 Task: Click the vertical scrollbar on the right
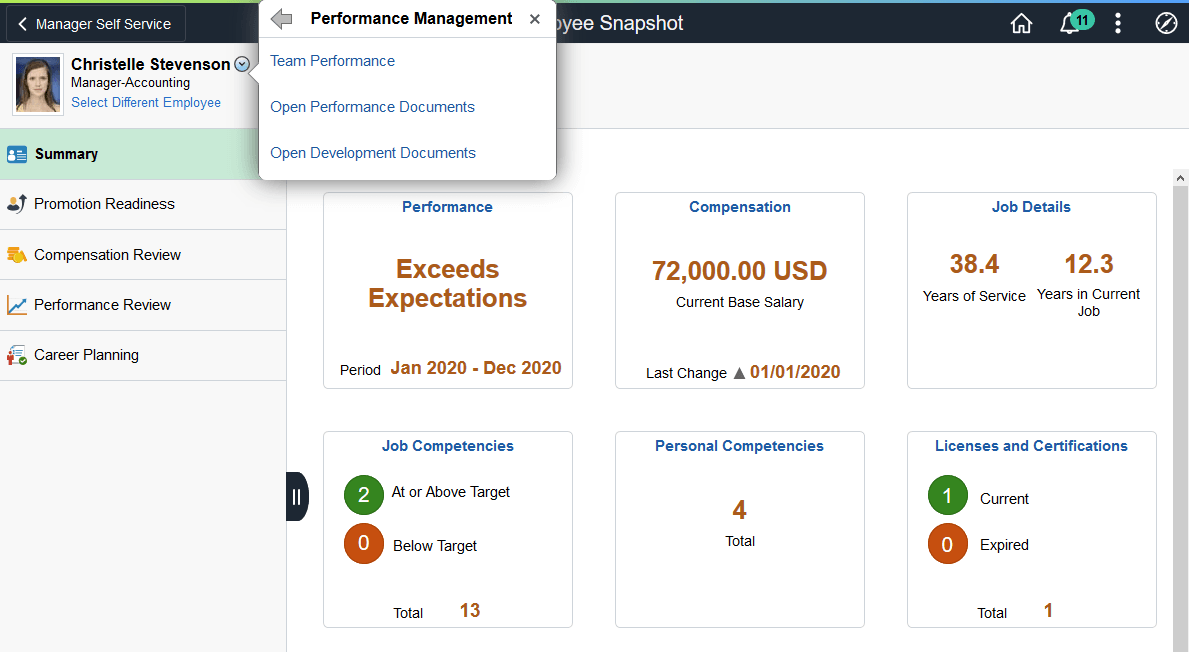click(x=1181, y=400)
